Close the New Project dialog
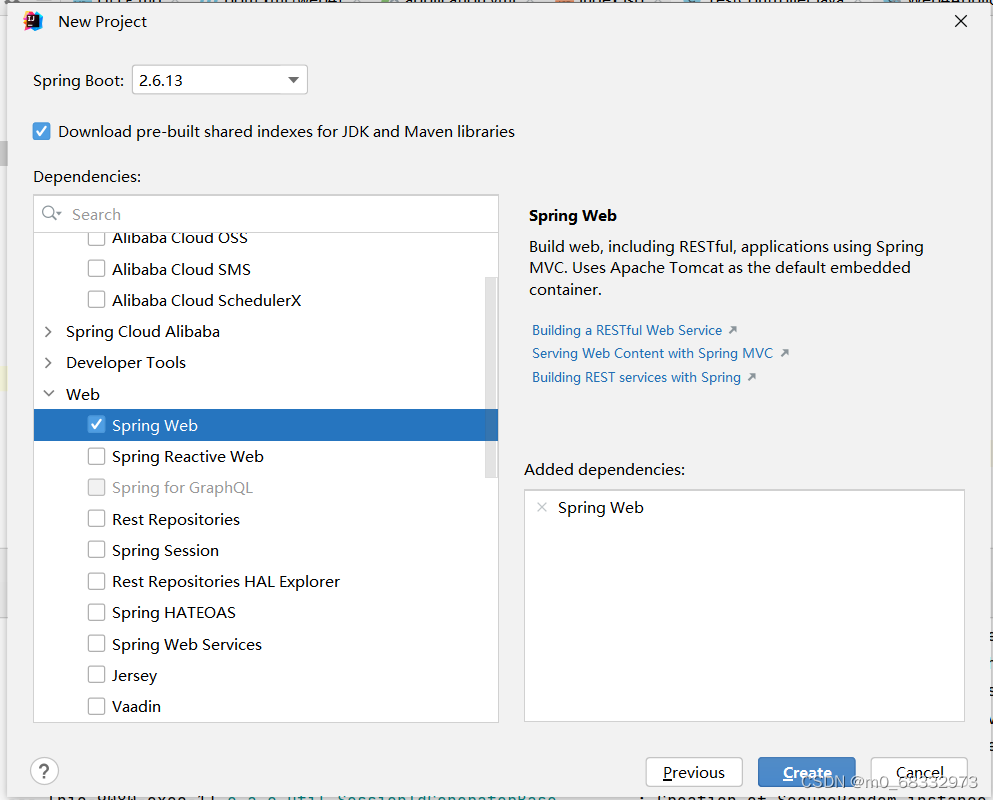This screenshot has width=993, height=800. coord(961,22)
